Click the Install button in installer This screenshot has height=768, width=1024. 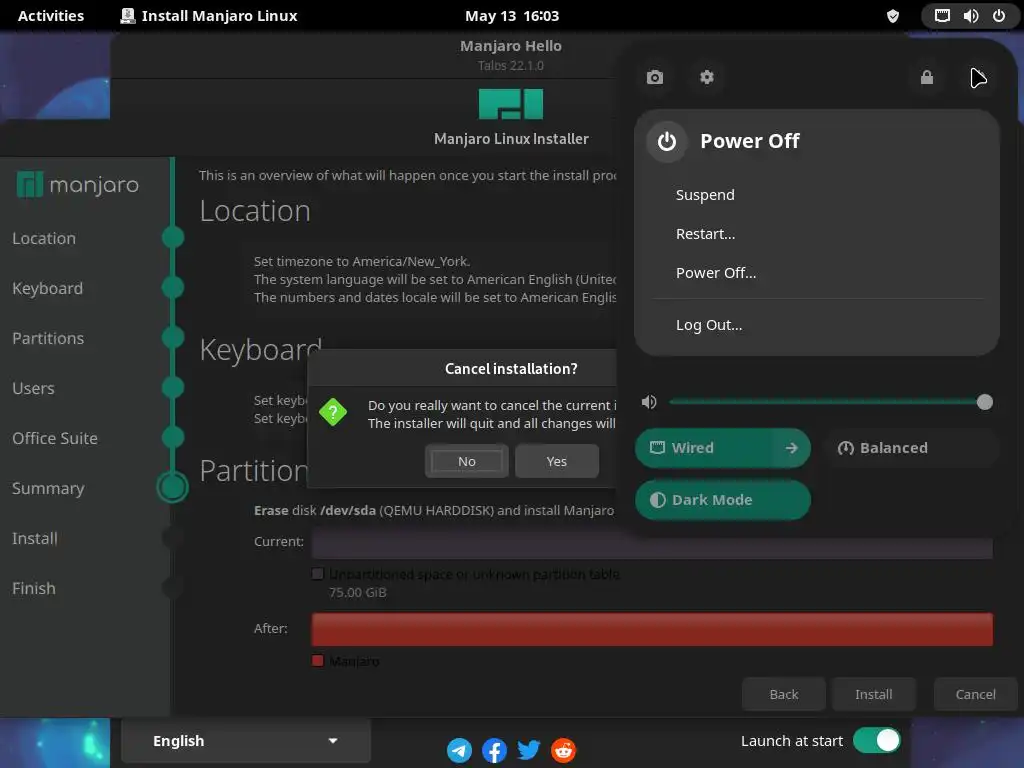(874, 694)
